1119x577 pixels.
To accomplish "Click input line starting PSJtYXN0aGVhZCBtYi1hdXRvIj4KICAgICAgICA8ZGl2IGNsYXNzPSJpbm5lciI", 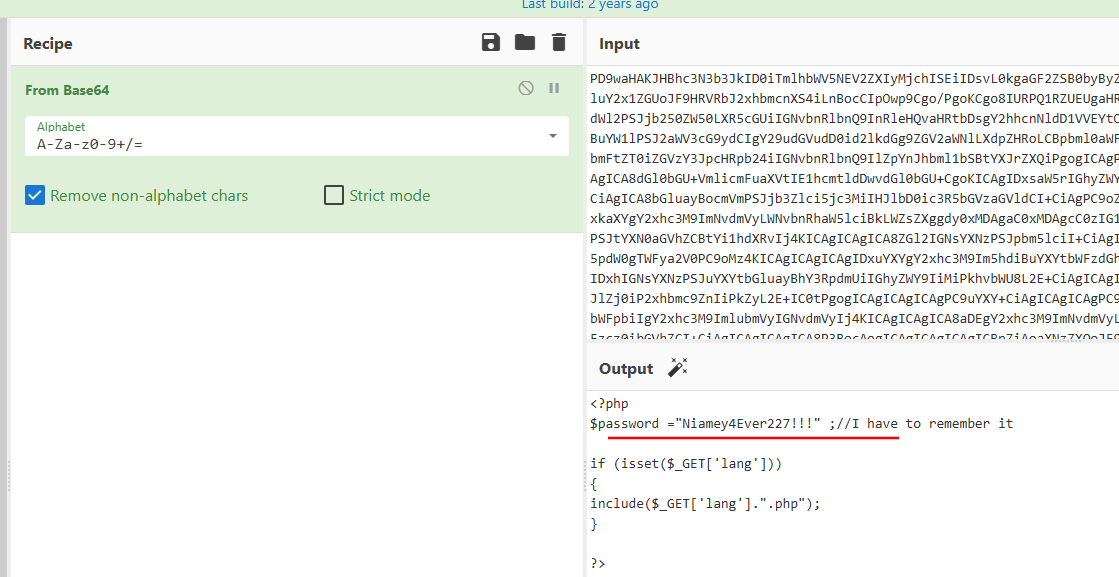I will (x=854, y=238).
